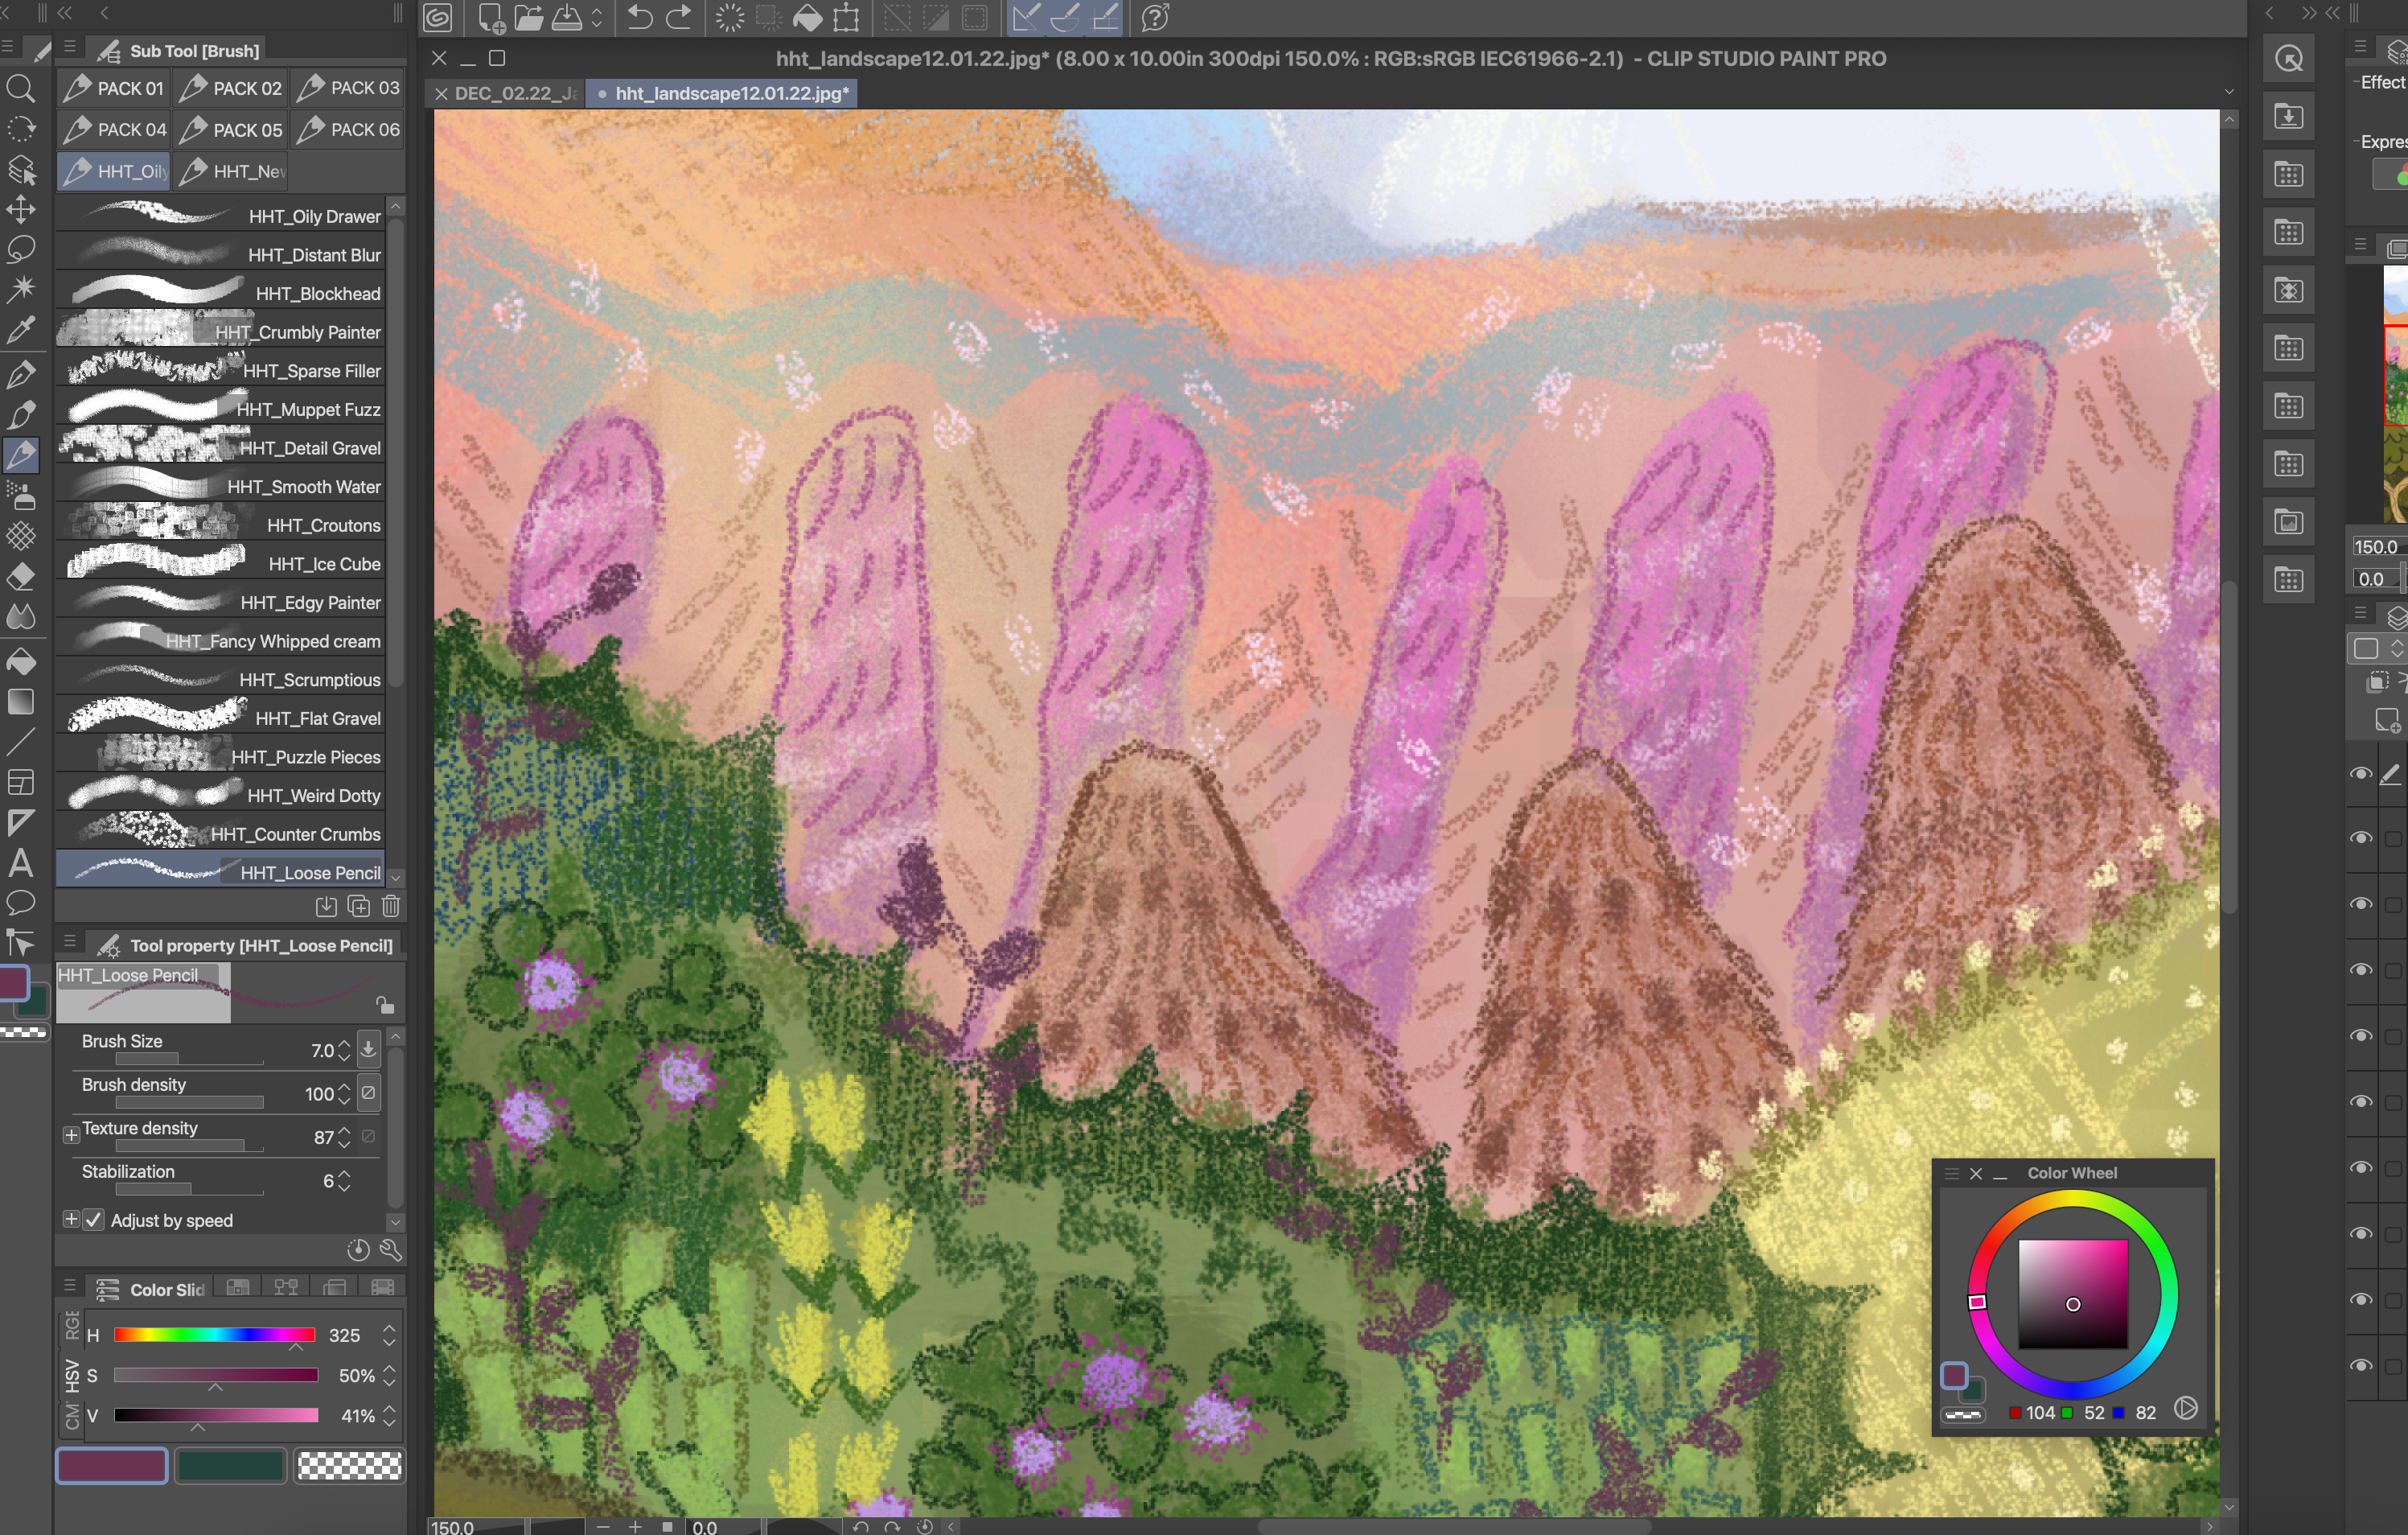Select the Zoom magnifier tool

click(21, 89)
